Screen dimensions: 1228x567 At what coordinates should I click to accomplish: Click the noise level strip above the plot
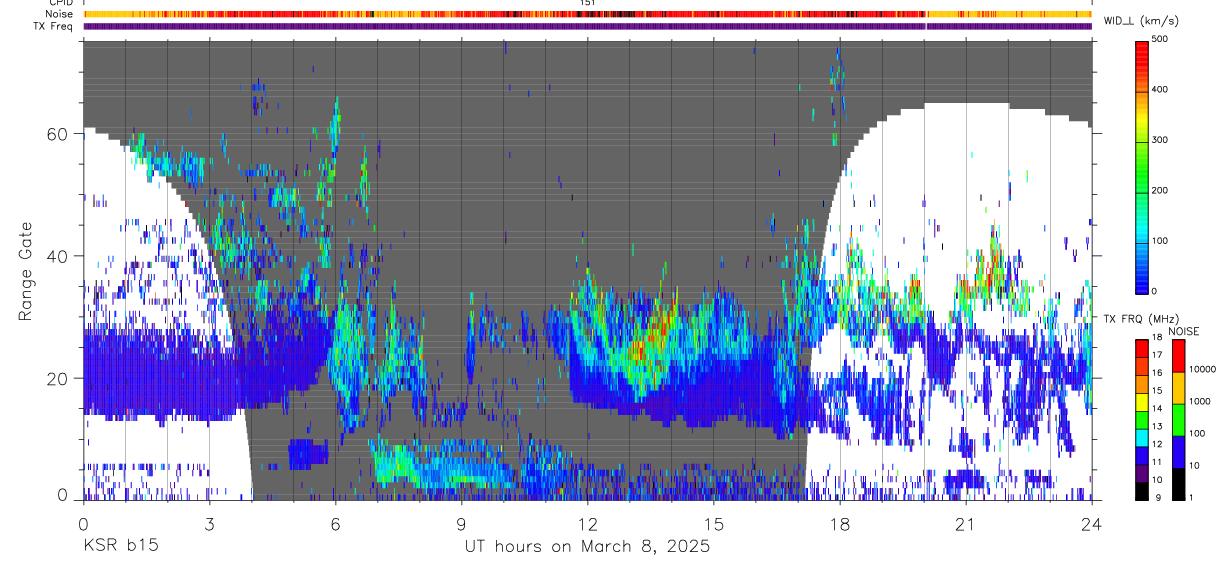pos(587,14)
